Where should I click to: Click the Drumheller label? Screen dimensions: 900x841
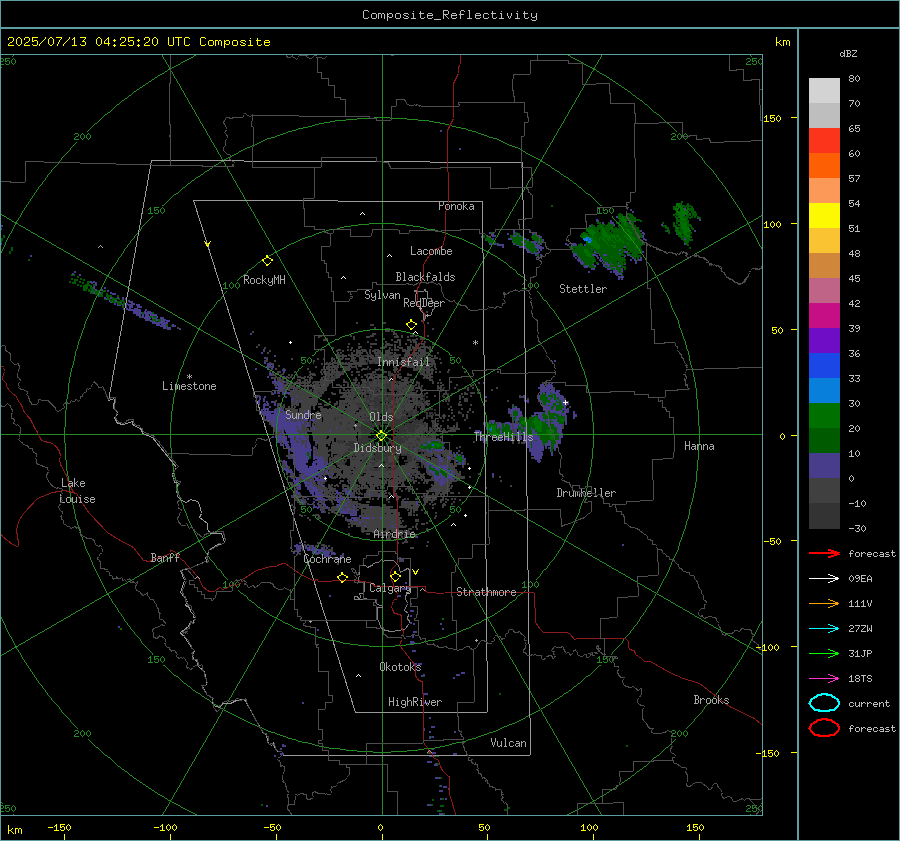tap(586, 493)
